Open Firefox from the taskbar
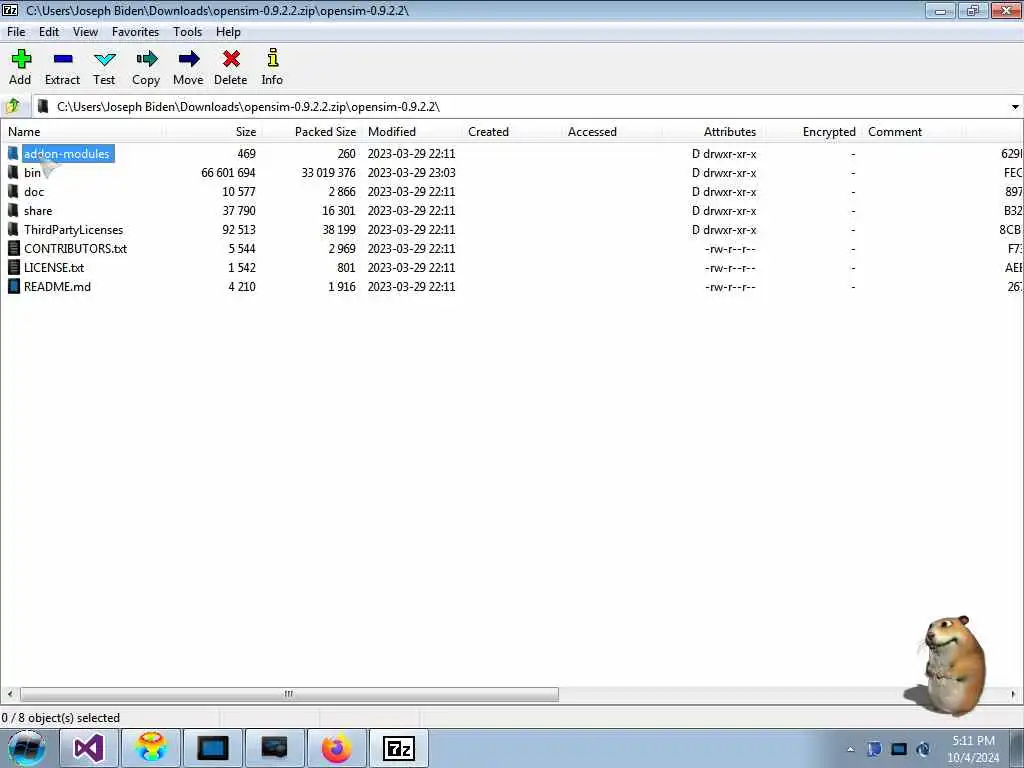This screenshot has width=1024, height=768. (x=336, y=748)
